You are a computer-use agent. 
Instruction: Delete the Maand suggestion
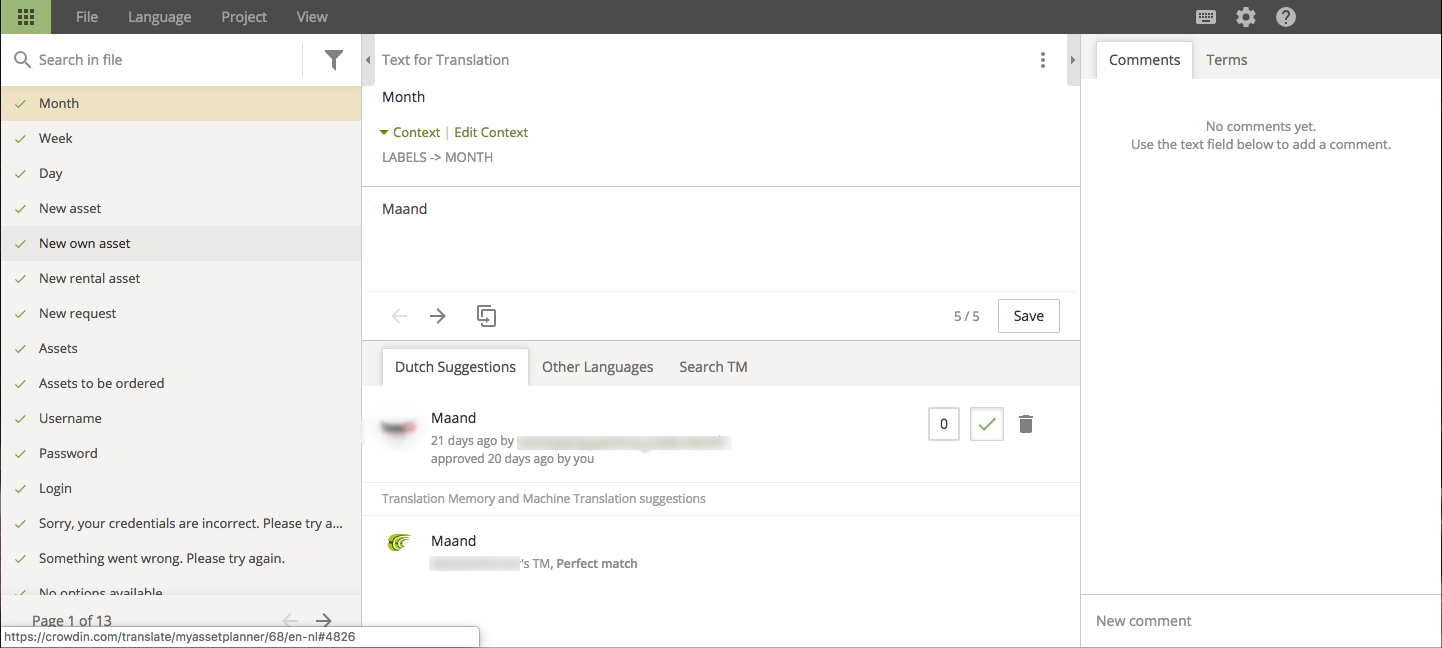[1026, 424]
